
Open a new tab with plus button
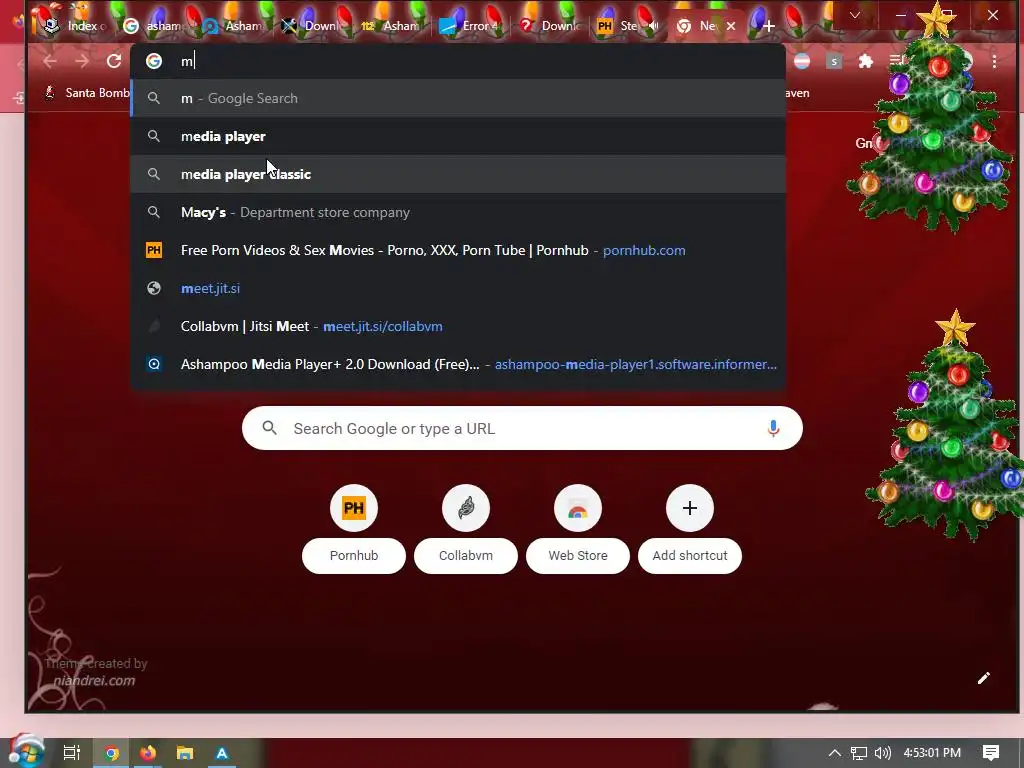[x=769, y=26]
